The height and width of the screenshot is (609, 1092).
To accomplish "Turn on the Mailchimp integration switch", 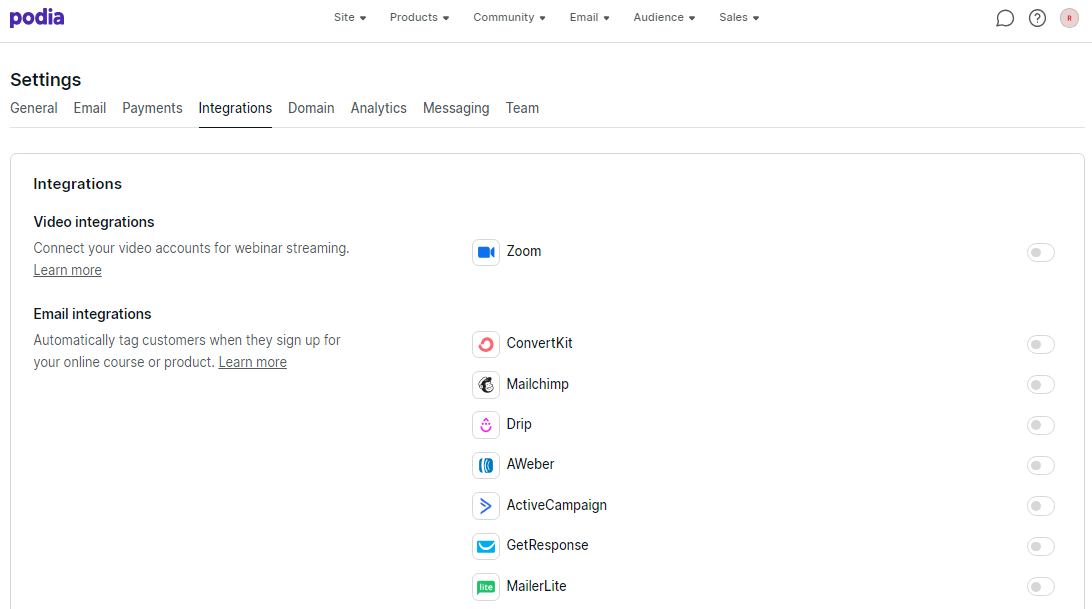I will (1040, 384).
